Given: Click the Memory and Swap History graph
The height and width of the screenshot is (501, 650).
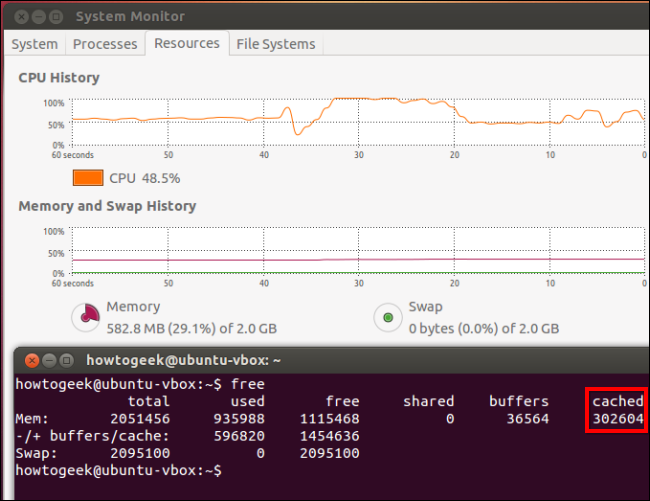Looking at the screenshot, I should click(358, 251).
